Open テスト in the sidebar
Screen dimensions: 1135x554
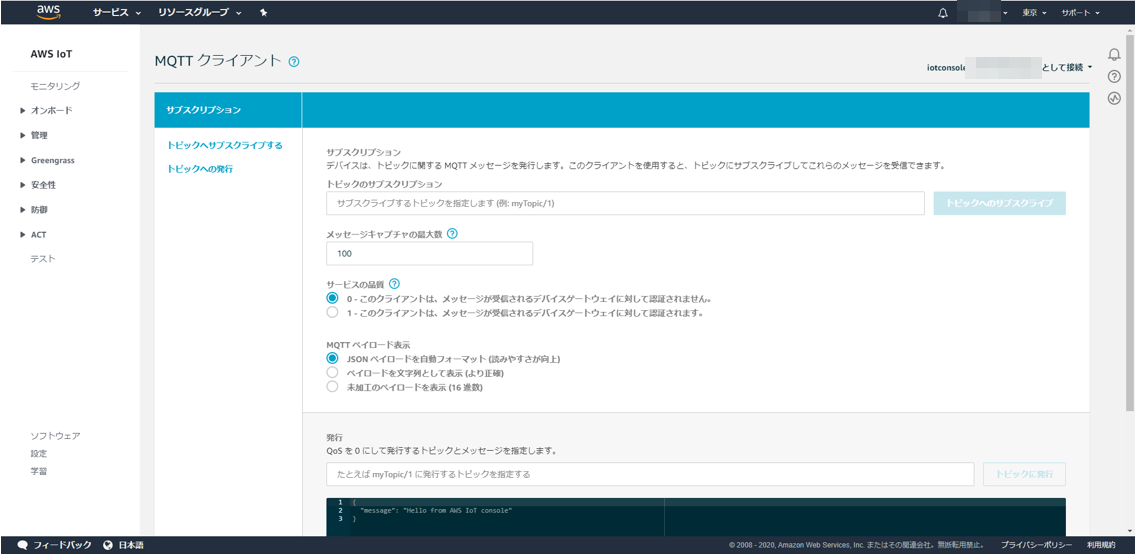pos(43,259)
